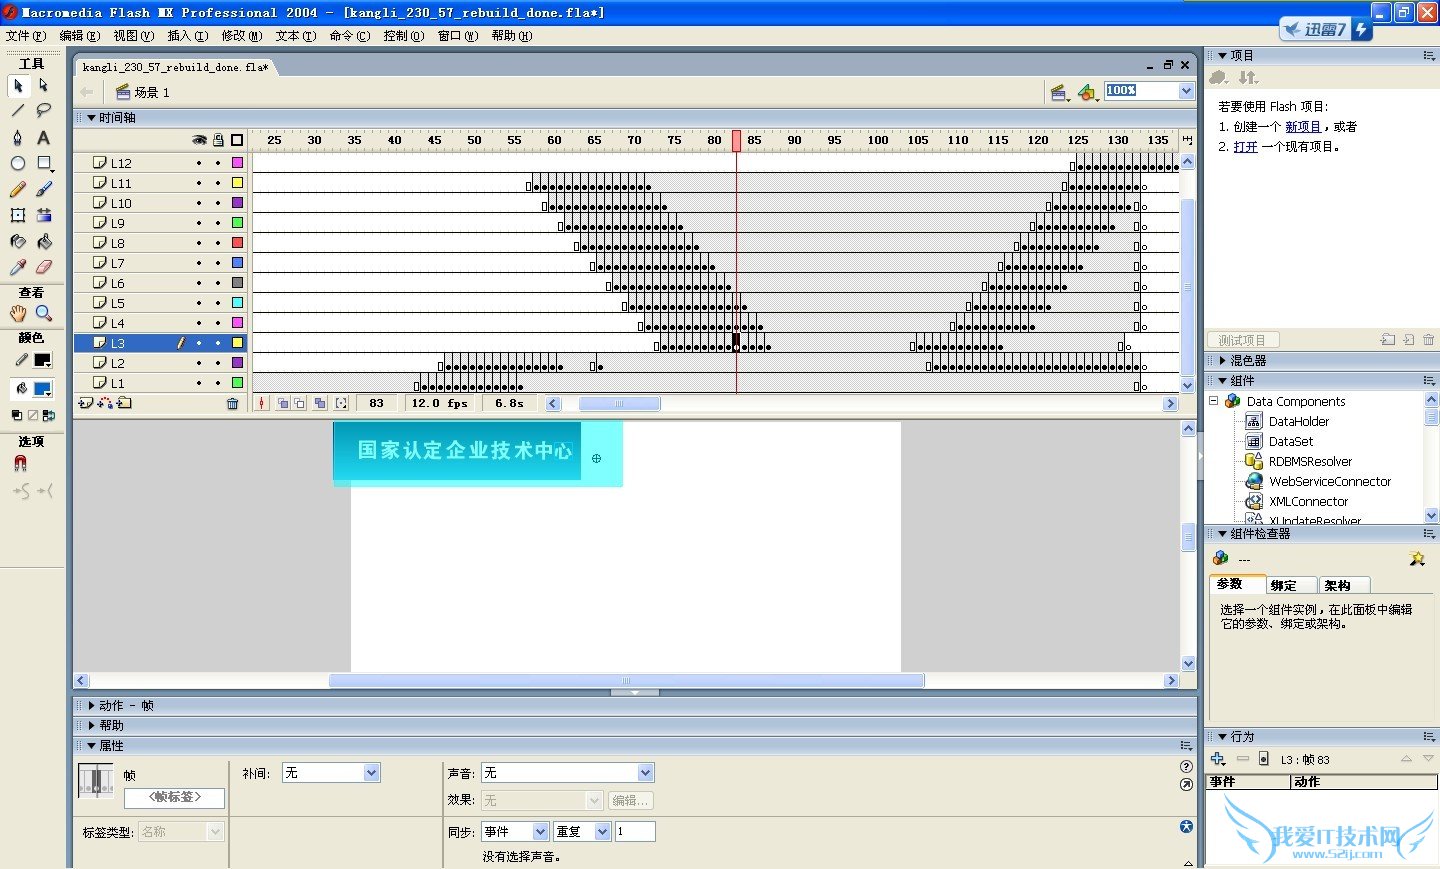Click the fill color swatch
The image size is (1440, 869).
click(42, 389)
